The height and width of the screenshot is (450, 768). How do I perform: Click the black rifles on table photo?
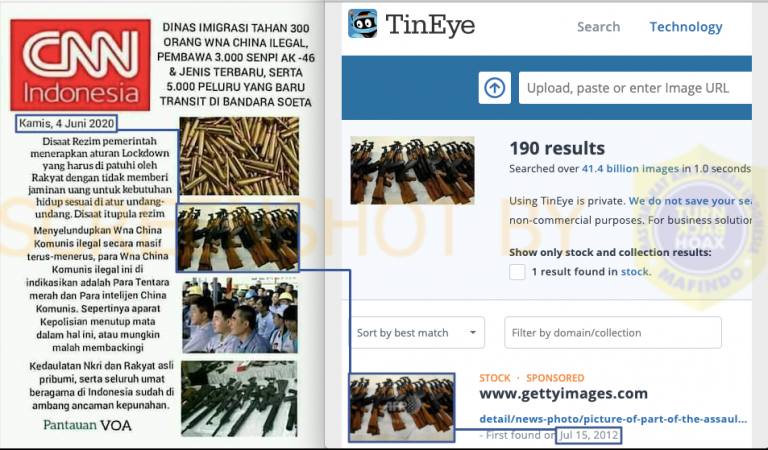point(239,399)
